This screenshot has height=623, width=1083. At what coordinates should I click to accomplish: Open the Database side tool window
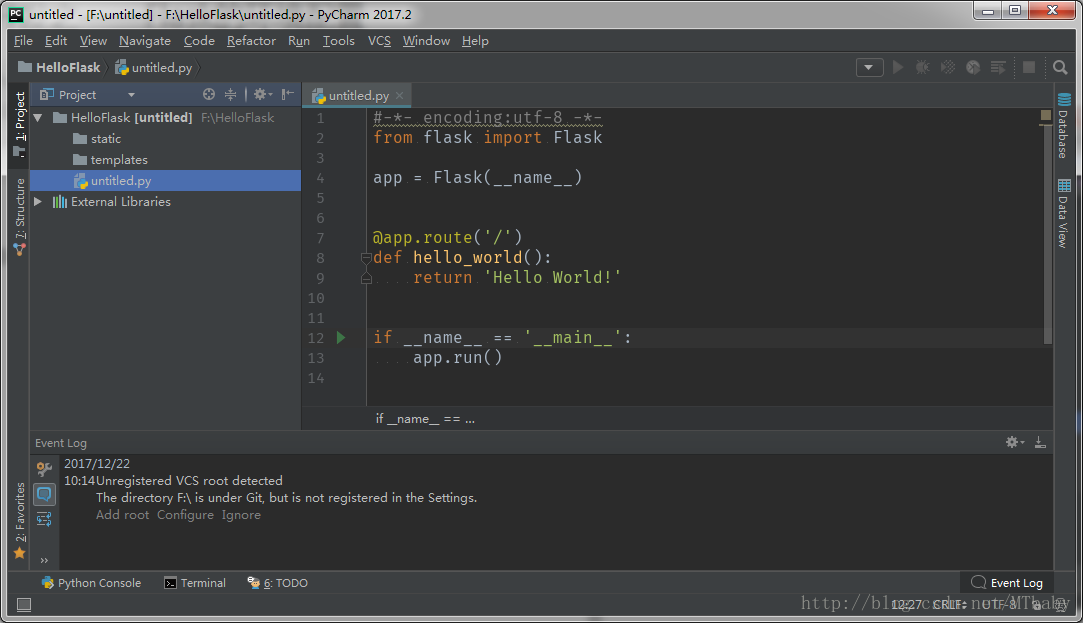tap(1064, 126)
